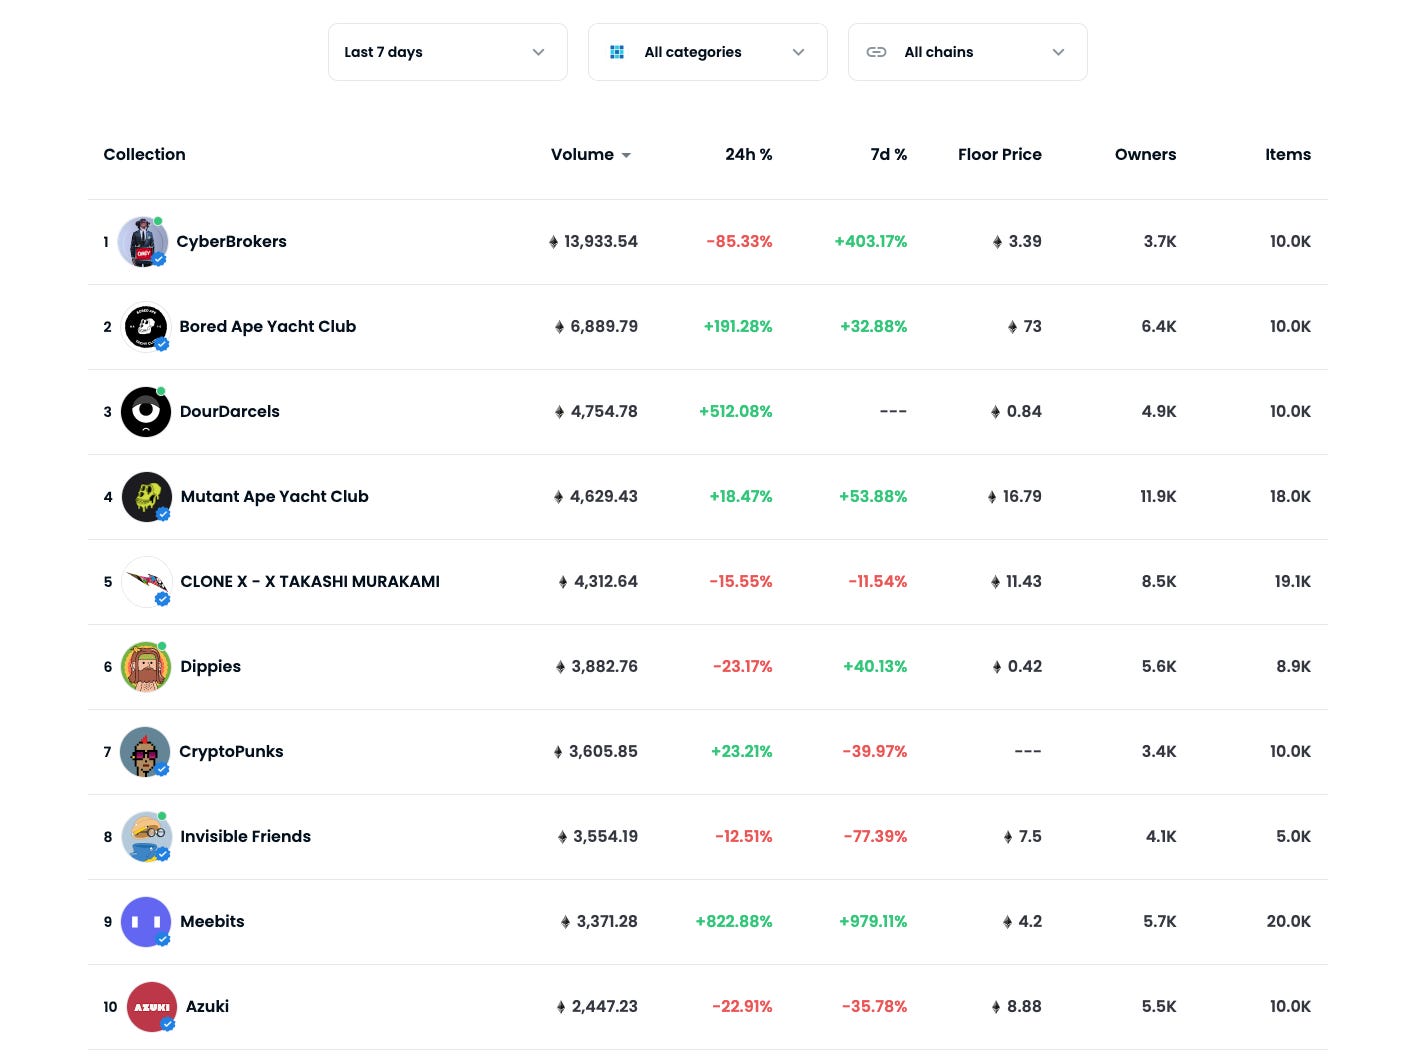Sort by the Volume column header
Viewport: 1413px width, 1061px height.
pyautogui.click(x=582, y=154)
